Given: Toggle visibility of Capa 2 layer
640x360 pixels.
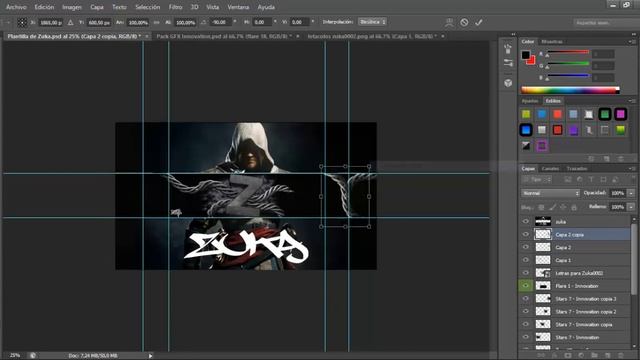Looking at the screenshot, I should (526, 247).
